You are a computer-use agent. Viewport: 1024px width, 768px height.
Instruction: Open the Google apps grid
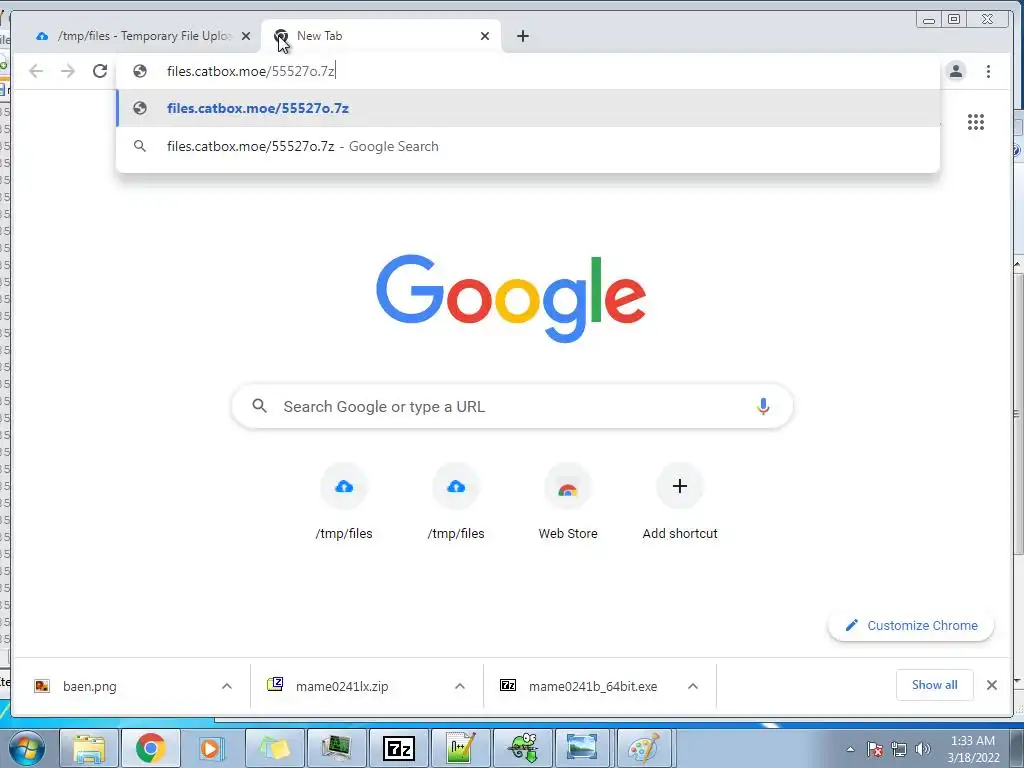[x=976, y=122]
